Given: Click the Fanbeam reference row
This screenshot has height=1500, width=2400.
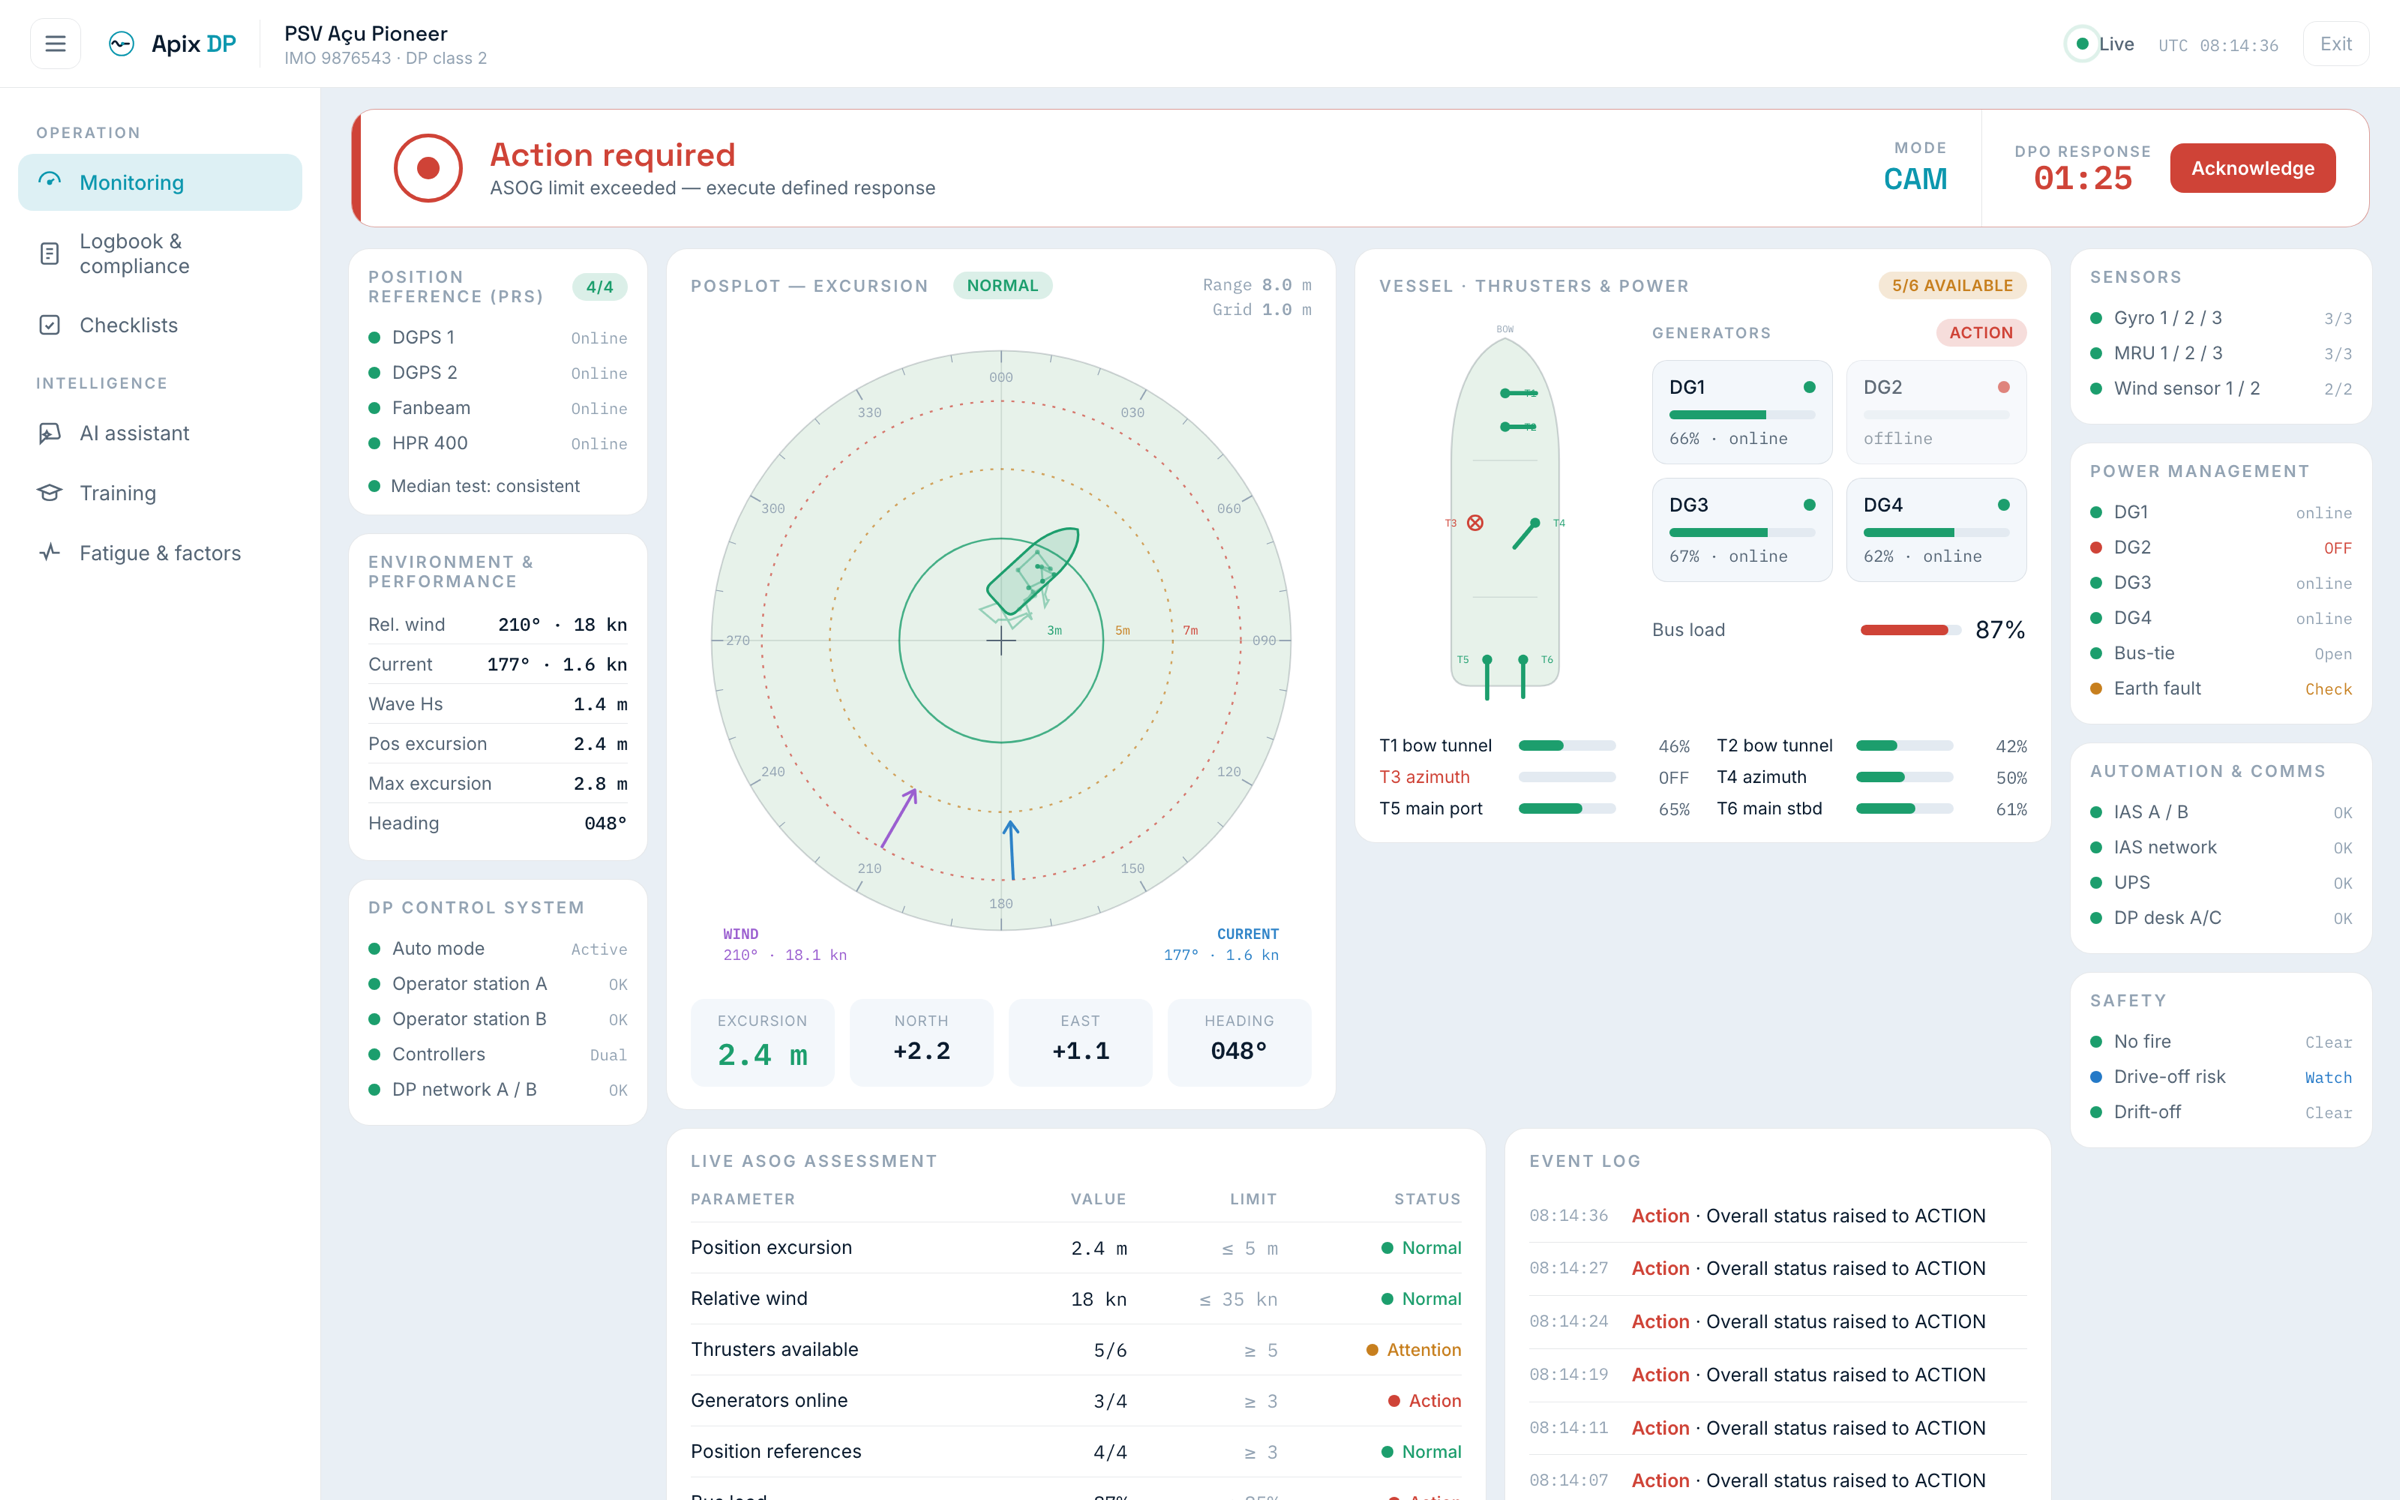Looking at the screenshot, I should click(498, 408).
